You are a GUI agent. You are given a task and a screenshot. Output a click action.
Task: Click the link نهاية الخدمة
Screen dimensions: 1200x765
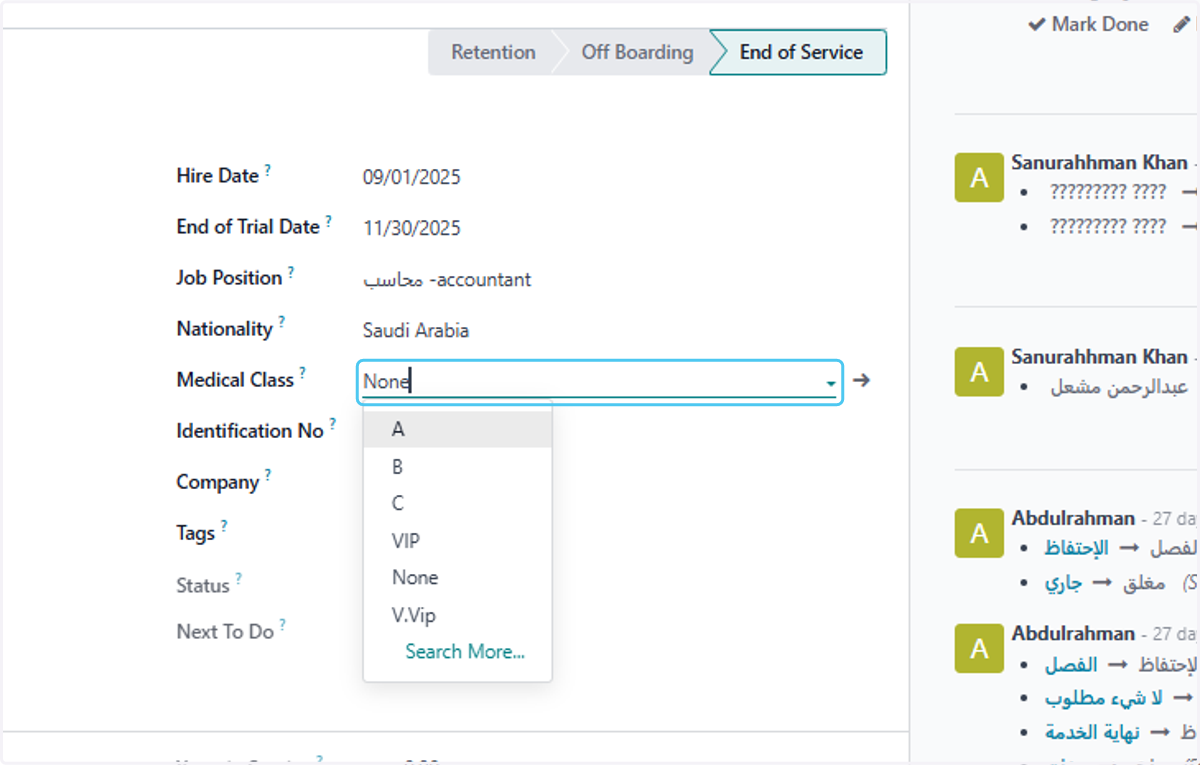pos(1092,732)
